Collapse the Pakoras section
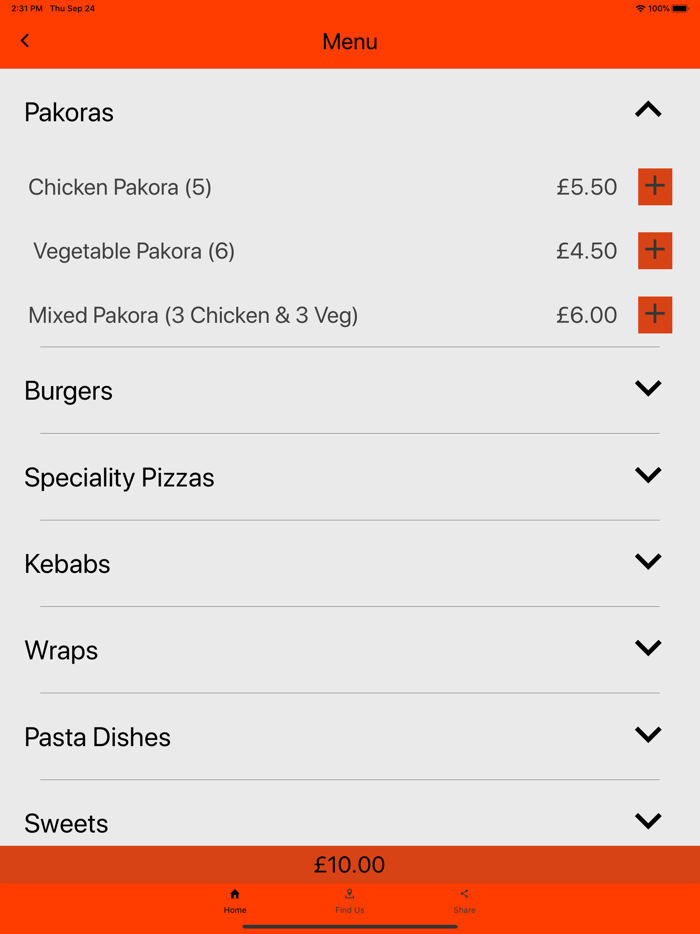The width and height of the screenshot is (700, 934). tap(648, 110)
